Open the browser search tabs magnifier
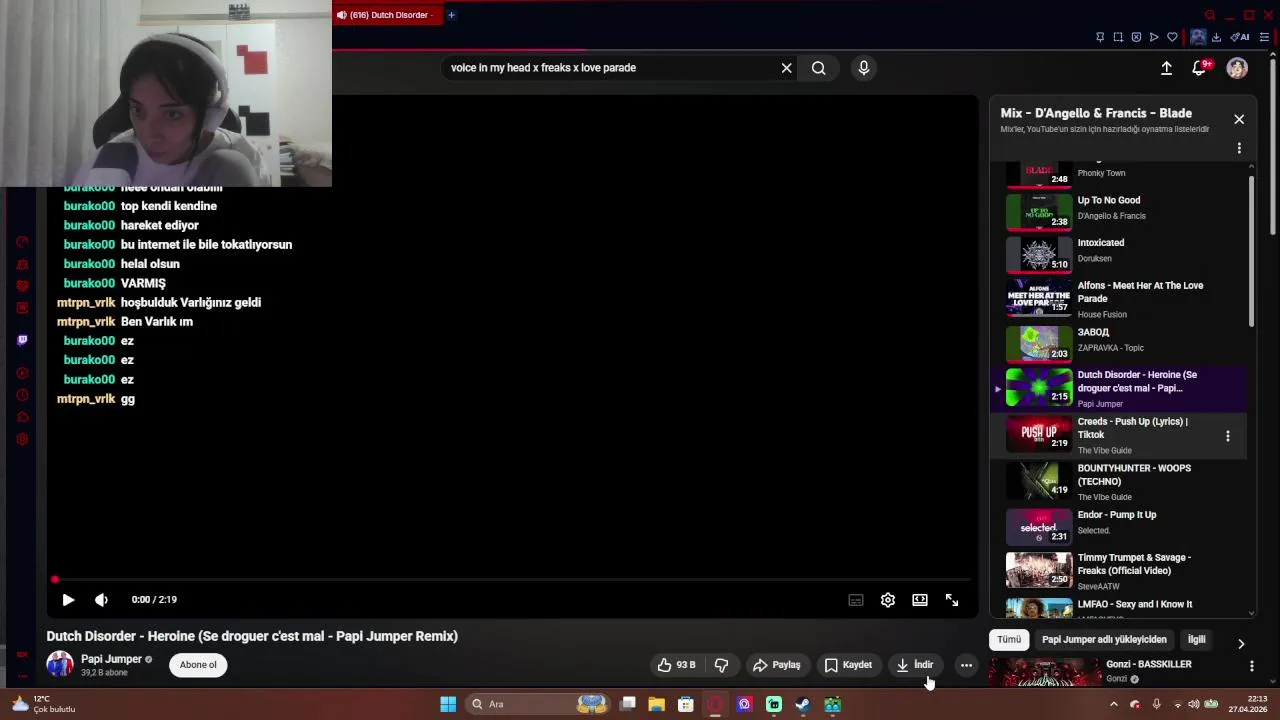The height and width of the screenshot is (720, 1280). (1210, 15)
